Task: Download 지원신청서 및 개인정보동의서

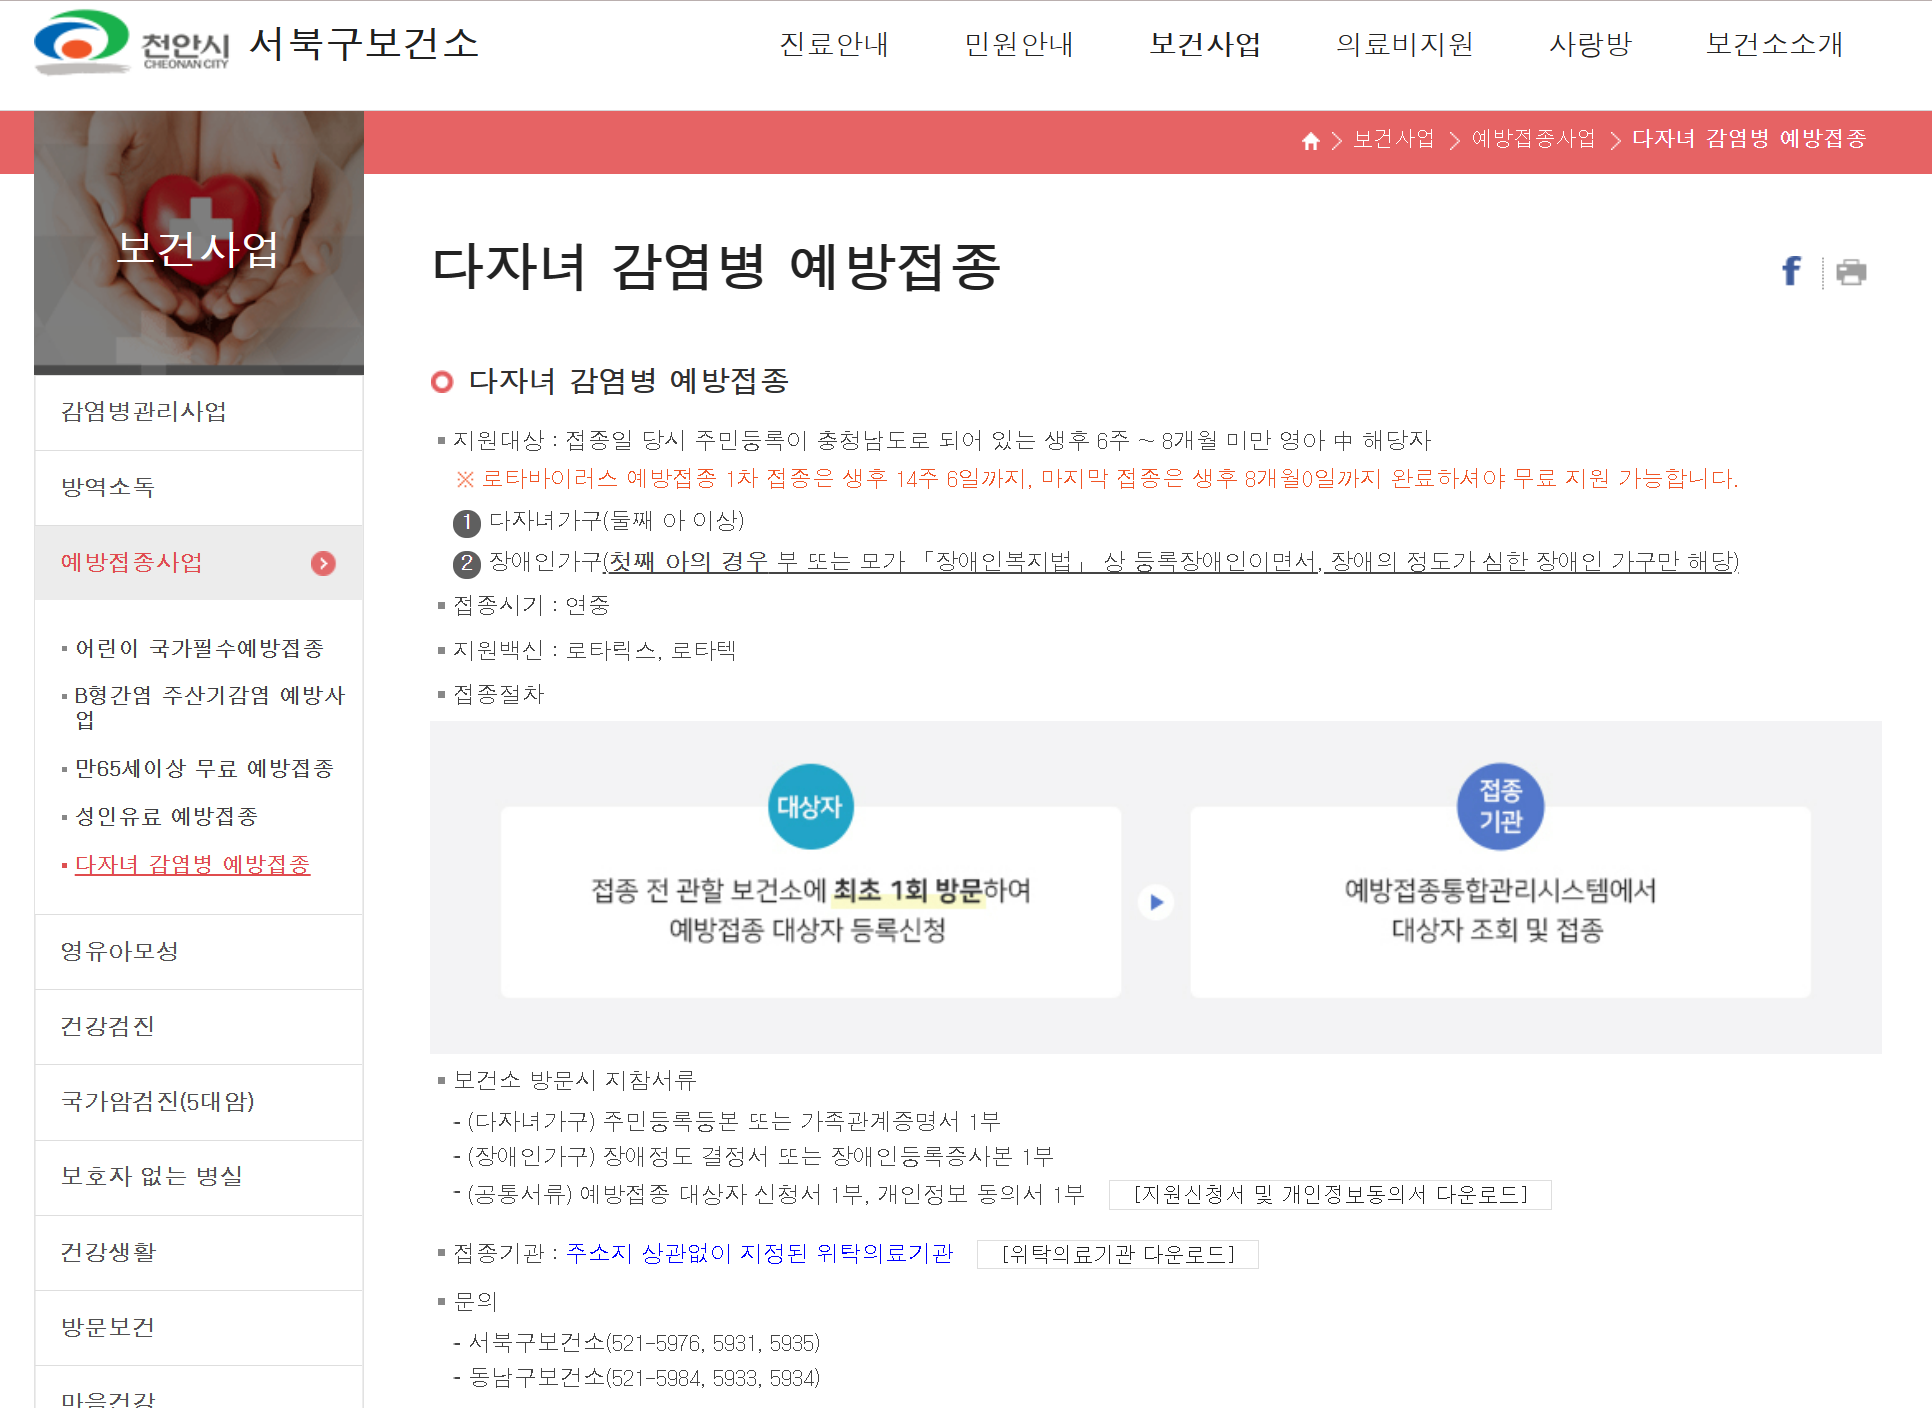Action: (x=1330, y=1195)
